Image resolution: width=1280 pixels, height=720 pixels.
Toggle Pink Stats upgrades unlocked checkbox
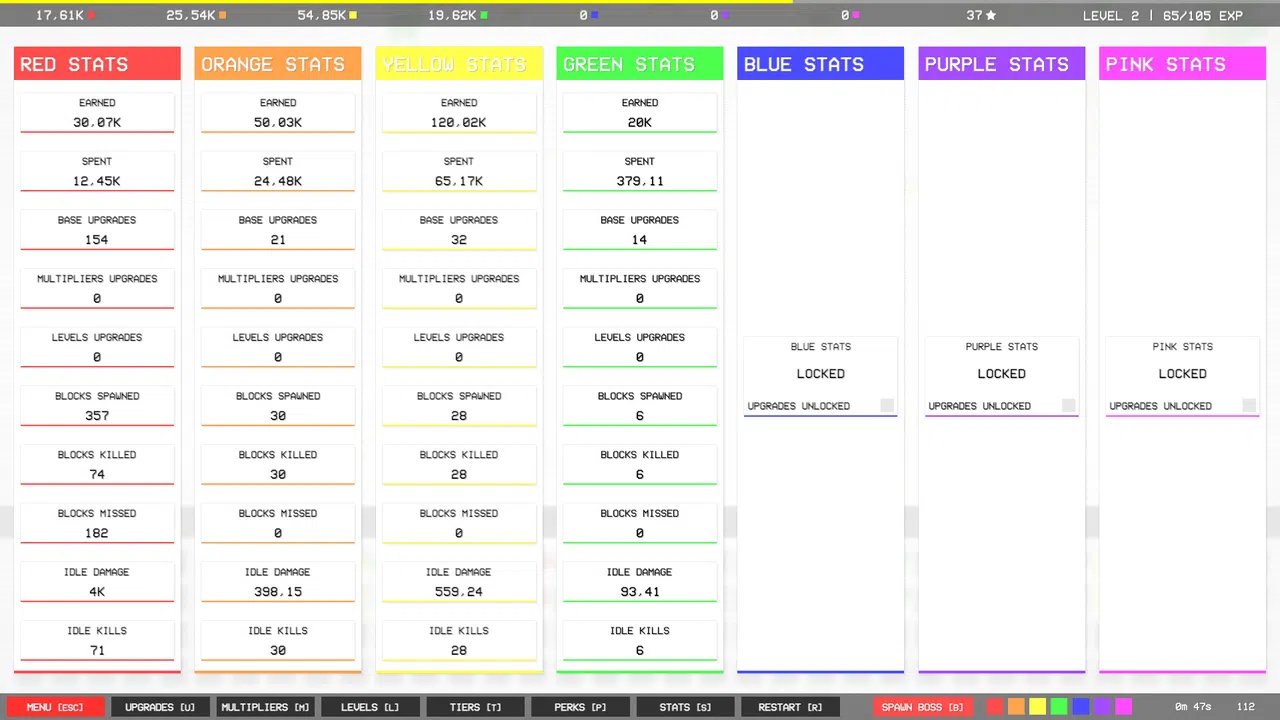[1249, 405]
